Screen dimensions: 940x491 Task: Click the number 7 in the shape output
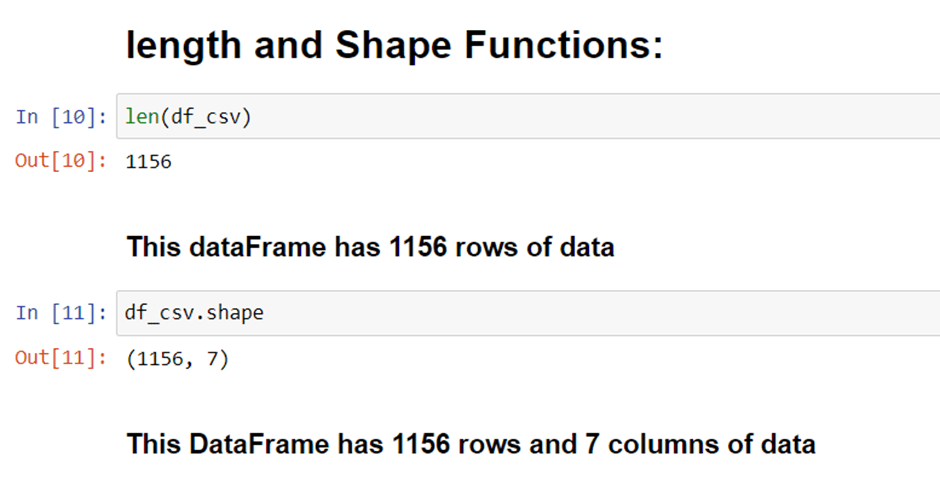coord(213,359)
